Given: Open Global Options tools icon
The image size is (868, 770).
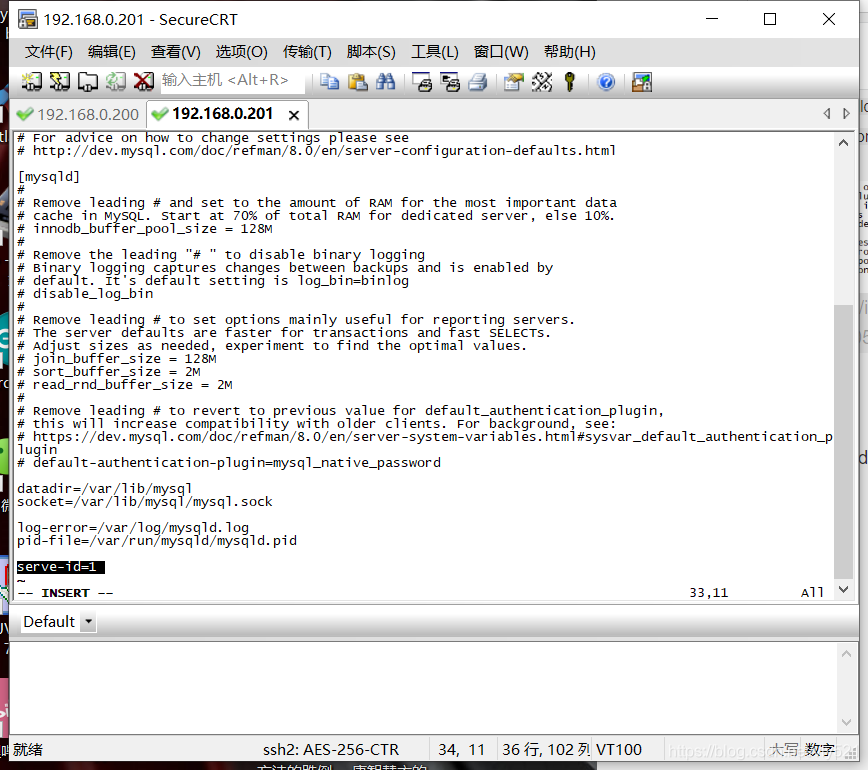Looking at the screenshot, I should tap(542, 82).
